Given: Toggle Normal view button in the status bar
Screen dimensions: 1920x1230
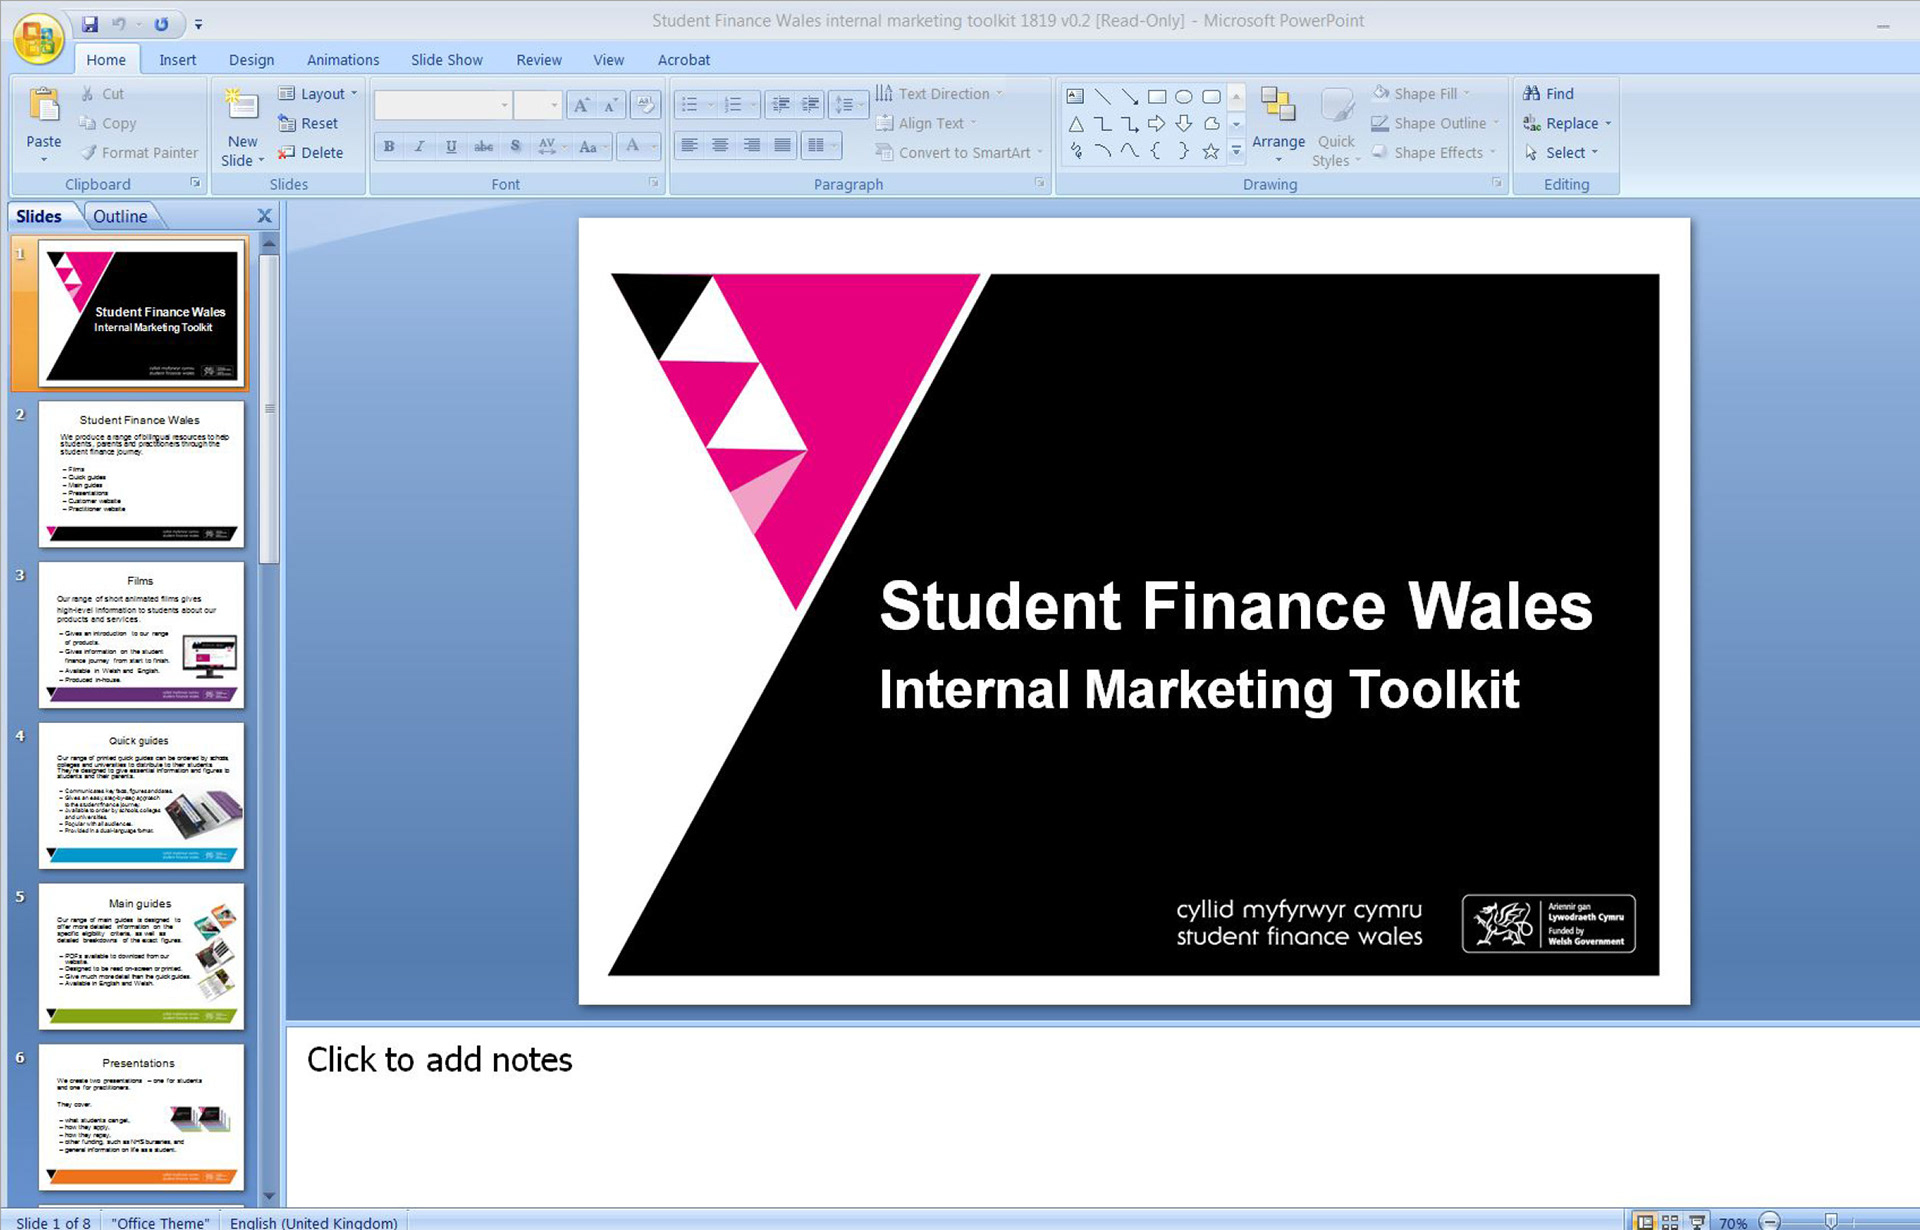Looking at the screenshot, I should tap(1644, 1221).
